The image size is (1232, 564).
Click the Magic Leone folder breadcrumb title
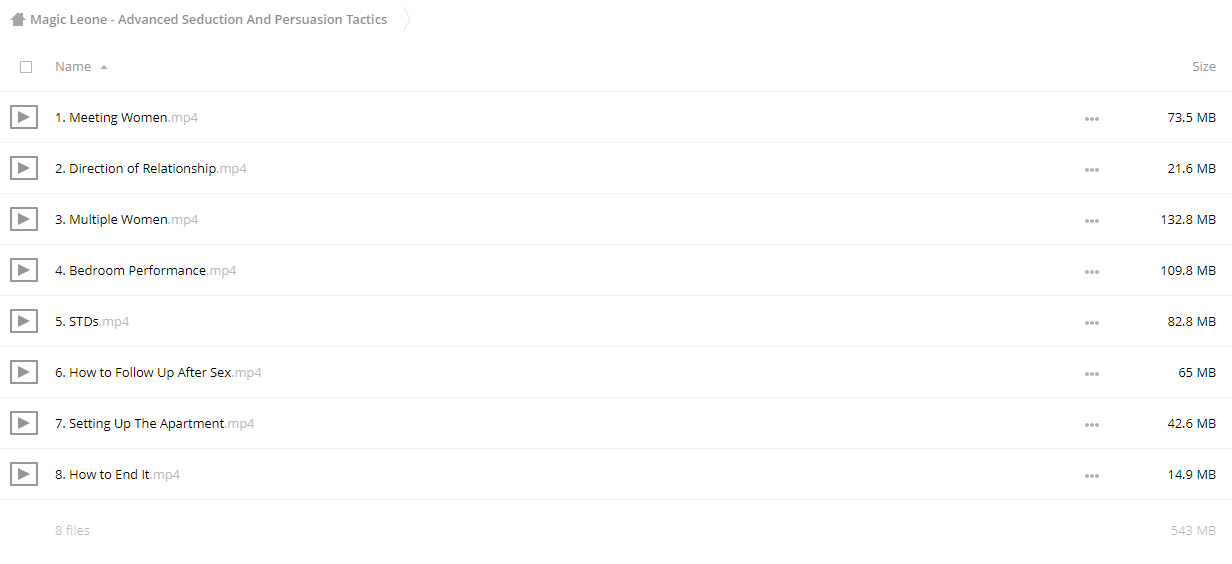coord(208,19)
